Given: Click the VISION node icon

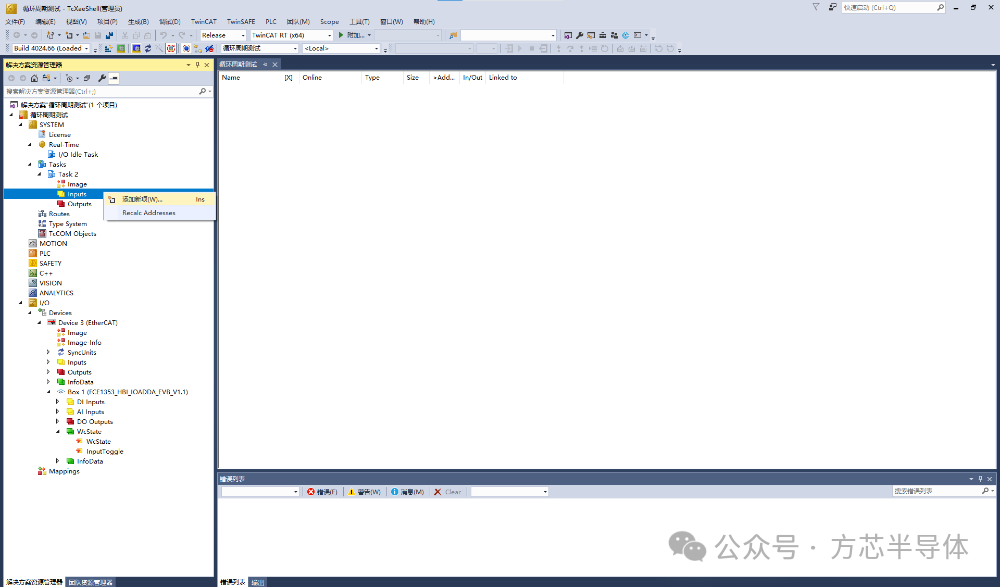Looking at the screenshot, I should point(33,283).
